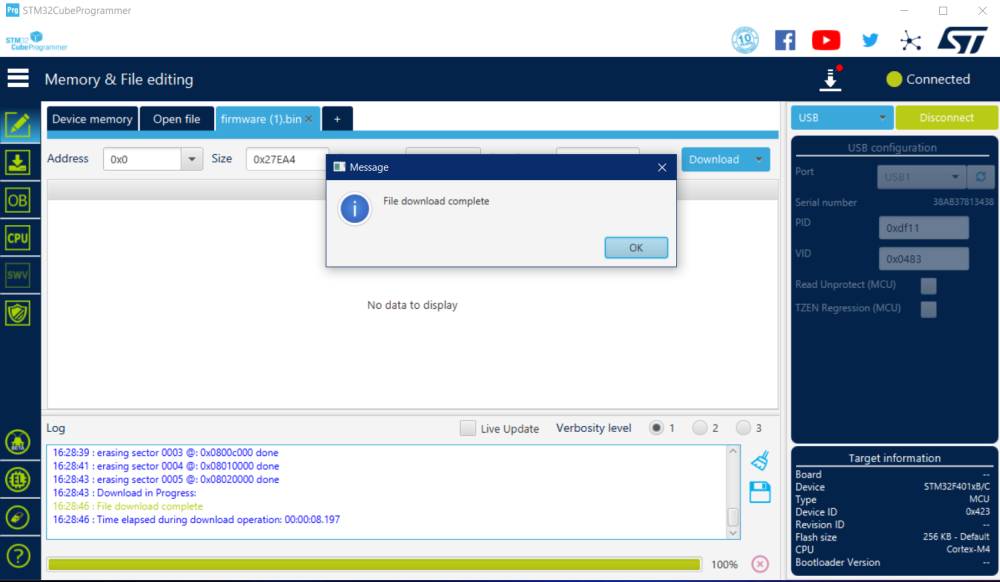Click the update download notification icon
Screen dimensions: 1000x582
click(x=830, y=79)
